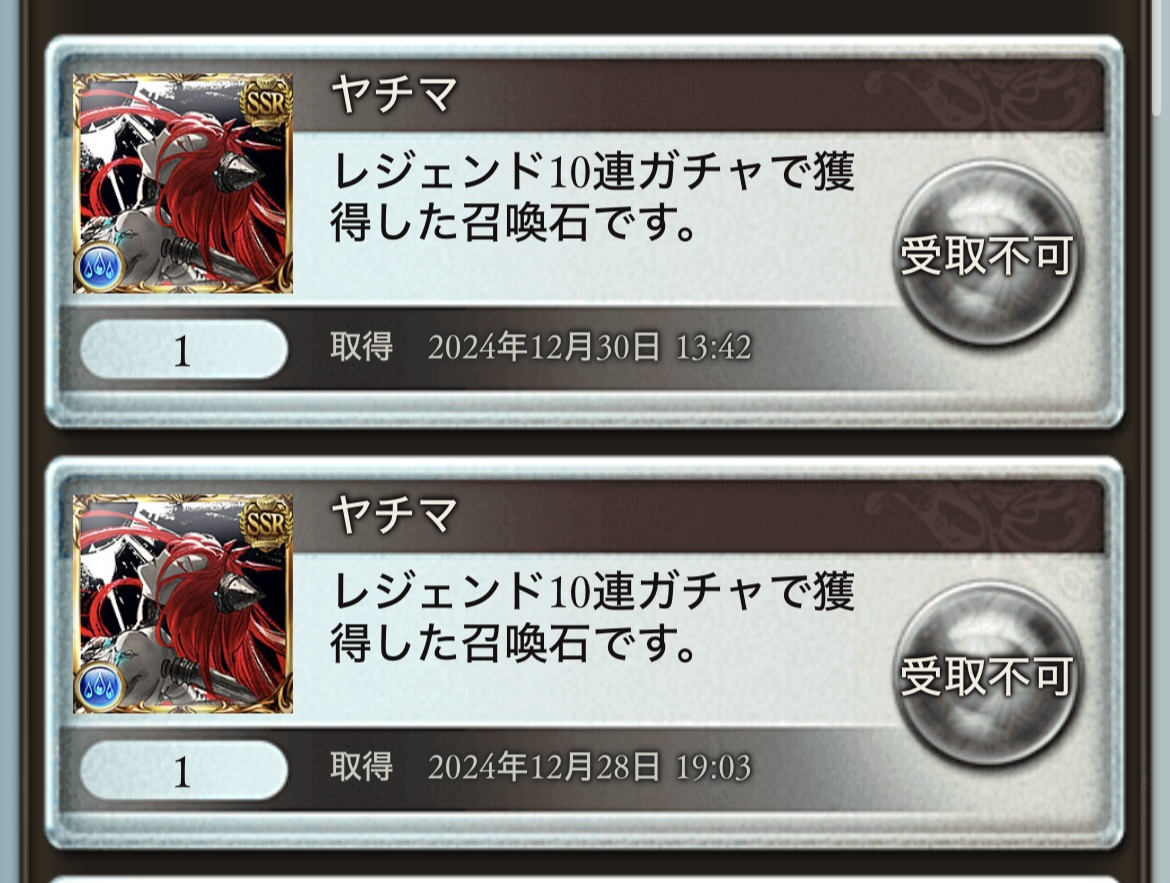
Task: Tap the 取得 label in the first entry
Action: (x=362, y=347)
